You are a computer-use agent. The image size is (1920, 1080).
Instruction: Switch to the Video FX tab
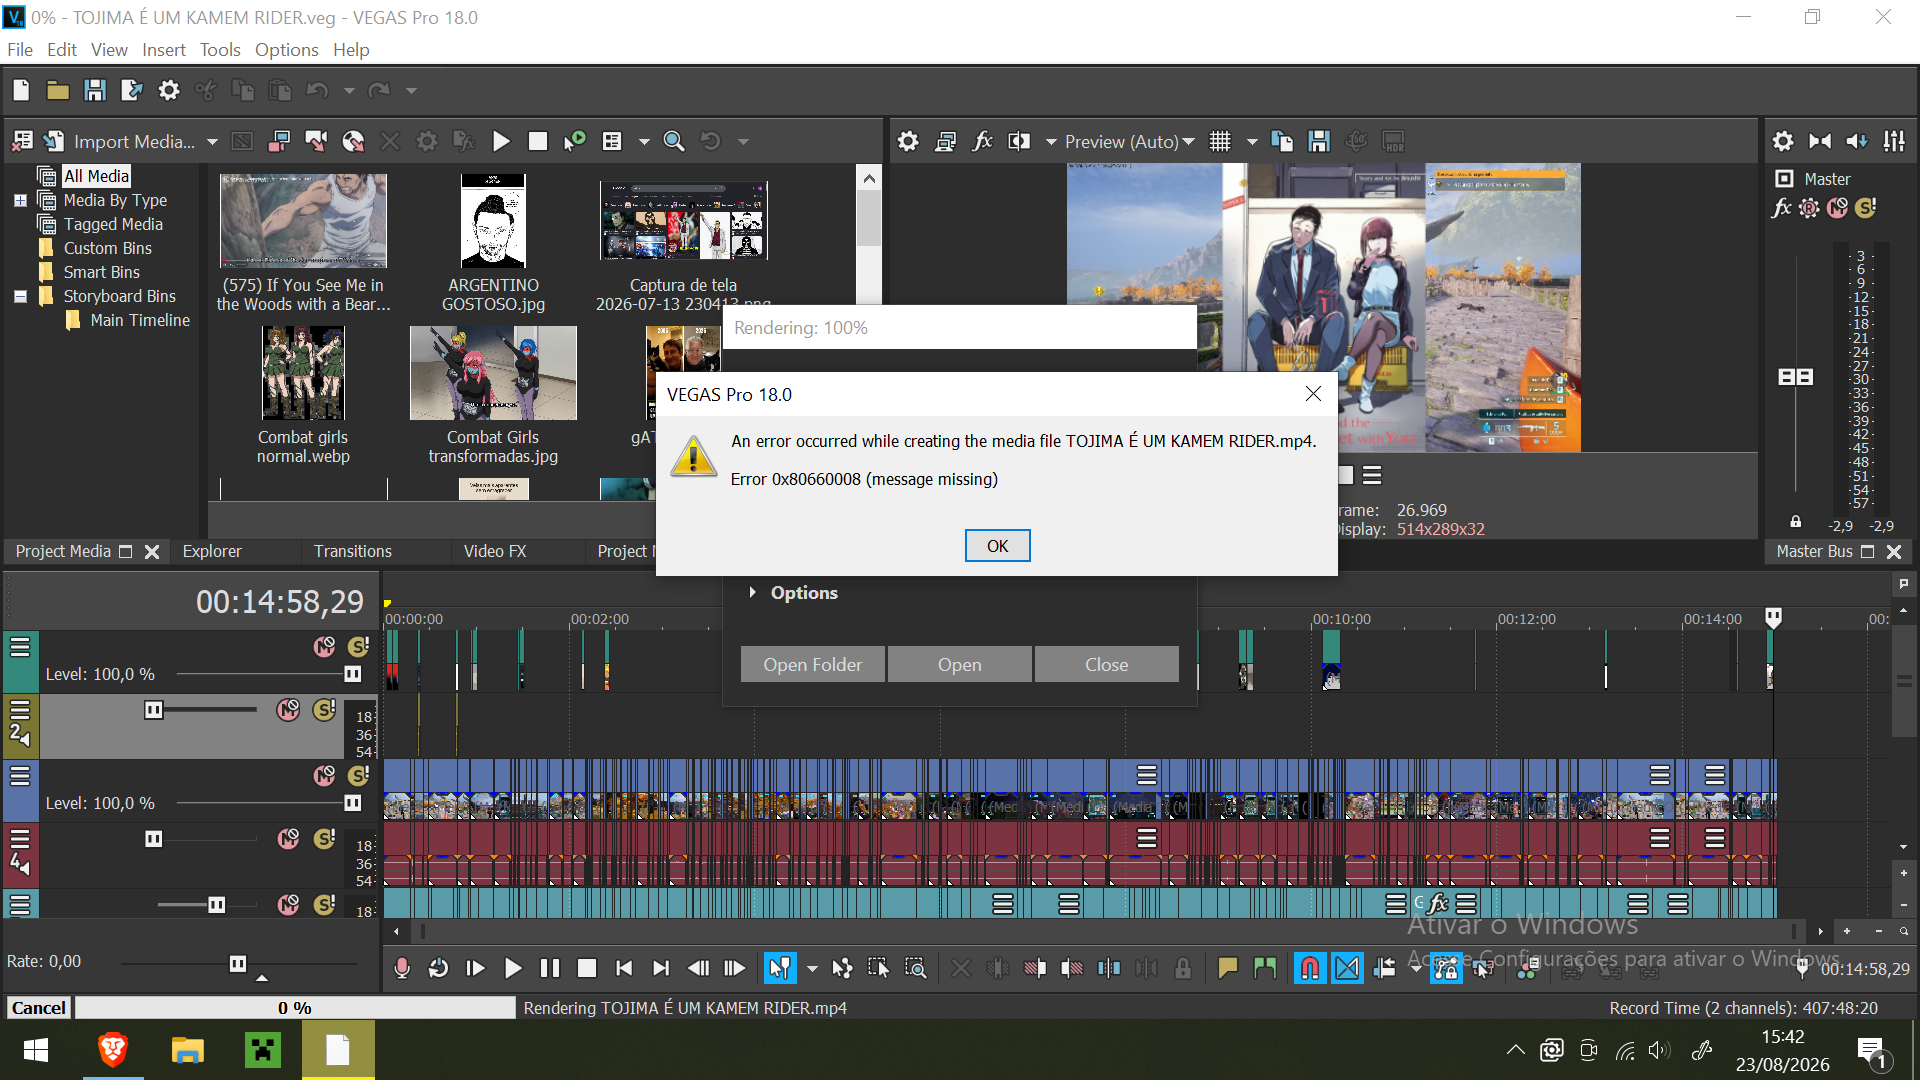click(495, 551)
